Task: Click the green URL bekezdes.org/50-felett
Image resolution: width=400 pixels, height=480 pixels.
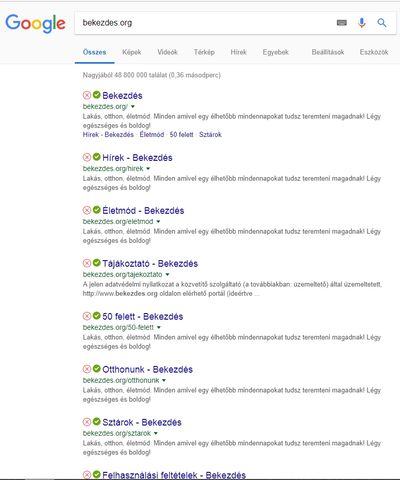Action: (118, 328)
